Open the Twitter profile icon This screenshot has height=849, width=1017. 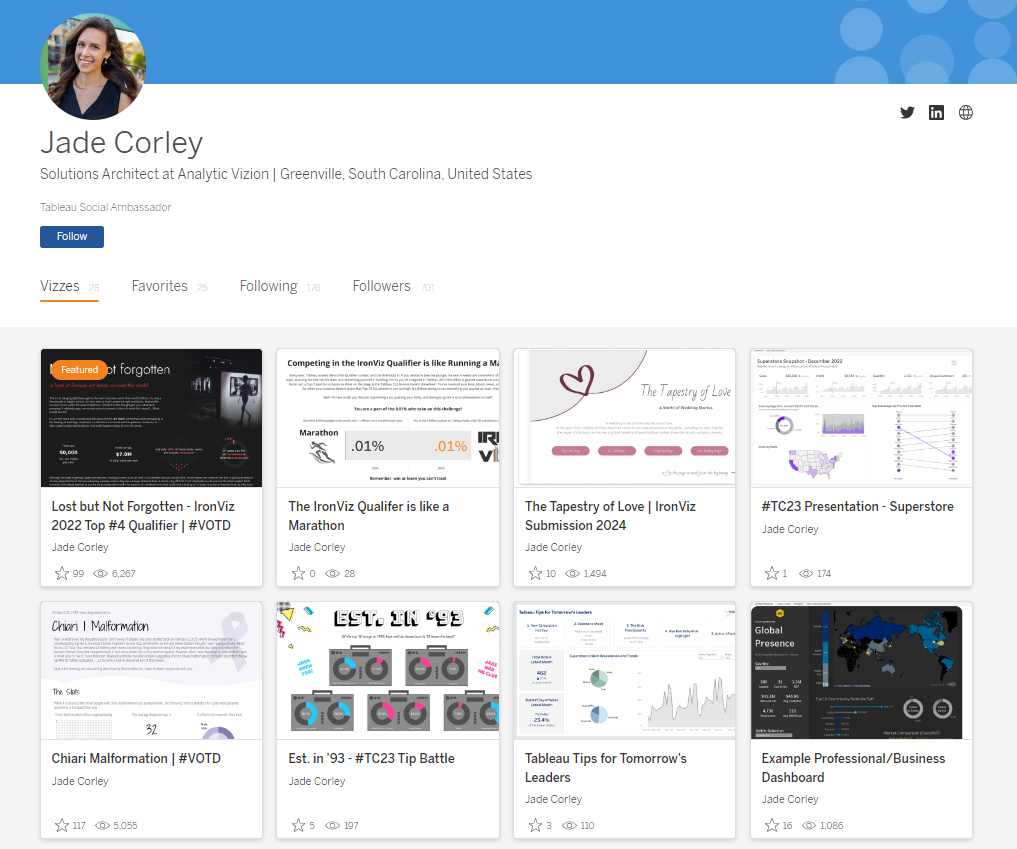(907, 113)
